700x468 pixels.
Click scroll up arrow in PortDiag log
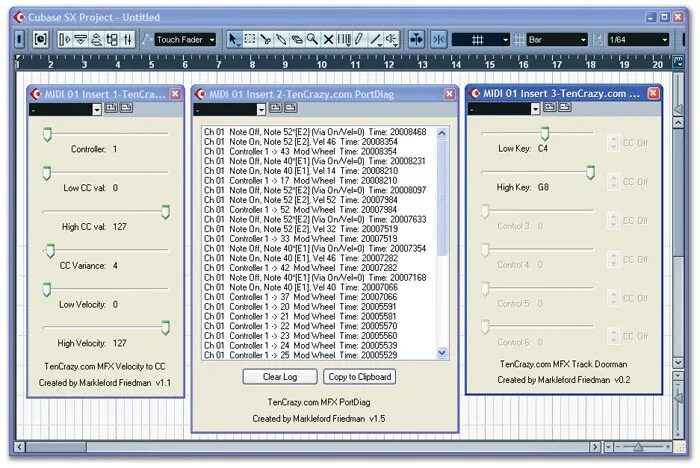(442, 133)
